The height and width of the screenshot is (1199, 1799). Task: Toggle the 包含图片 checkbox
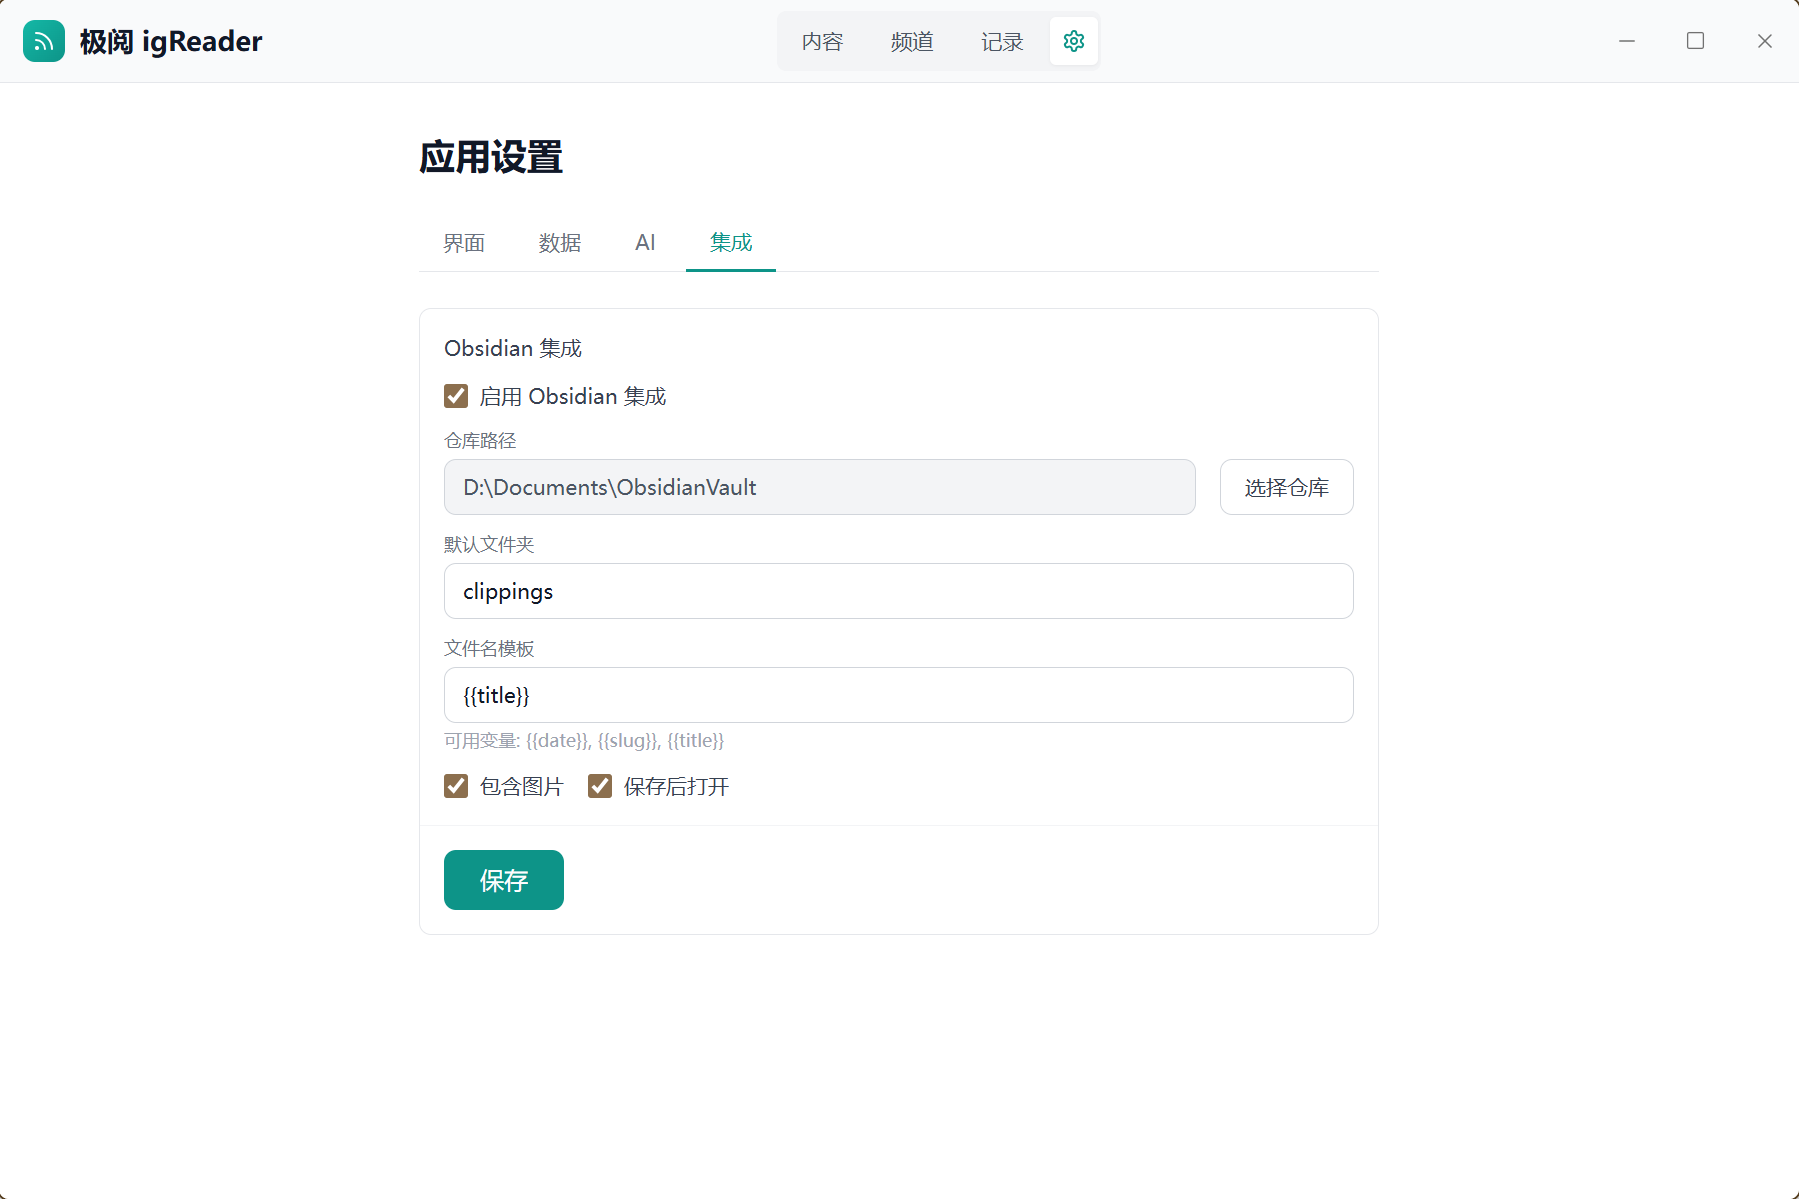[456, 786]
